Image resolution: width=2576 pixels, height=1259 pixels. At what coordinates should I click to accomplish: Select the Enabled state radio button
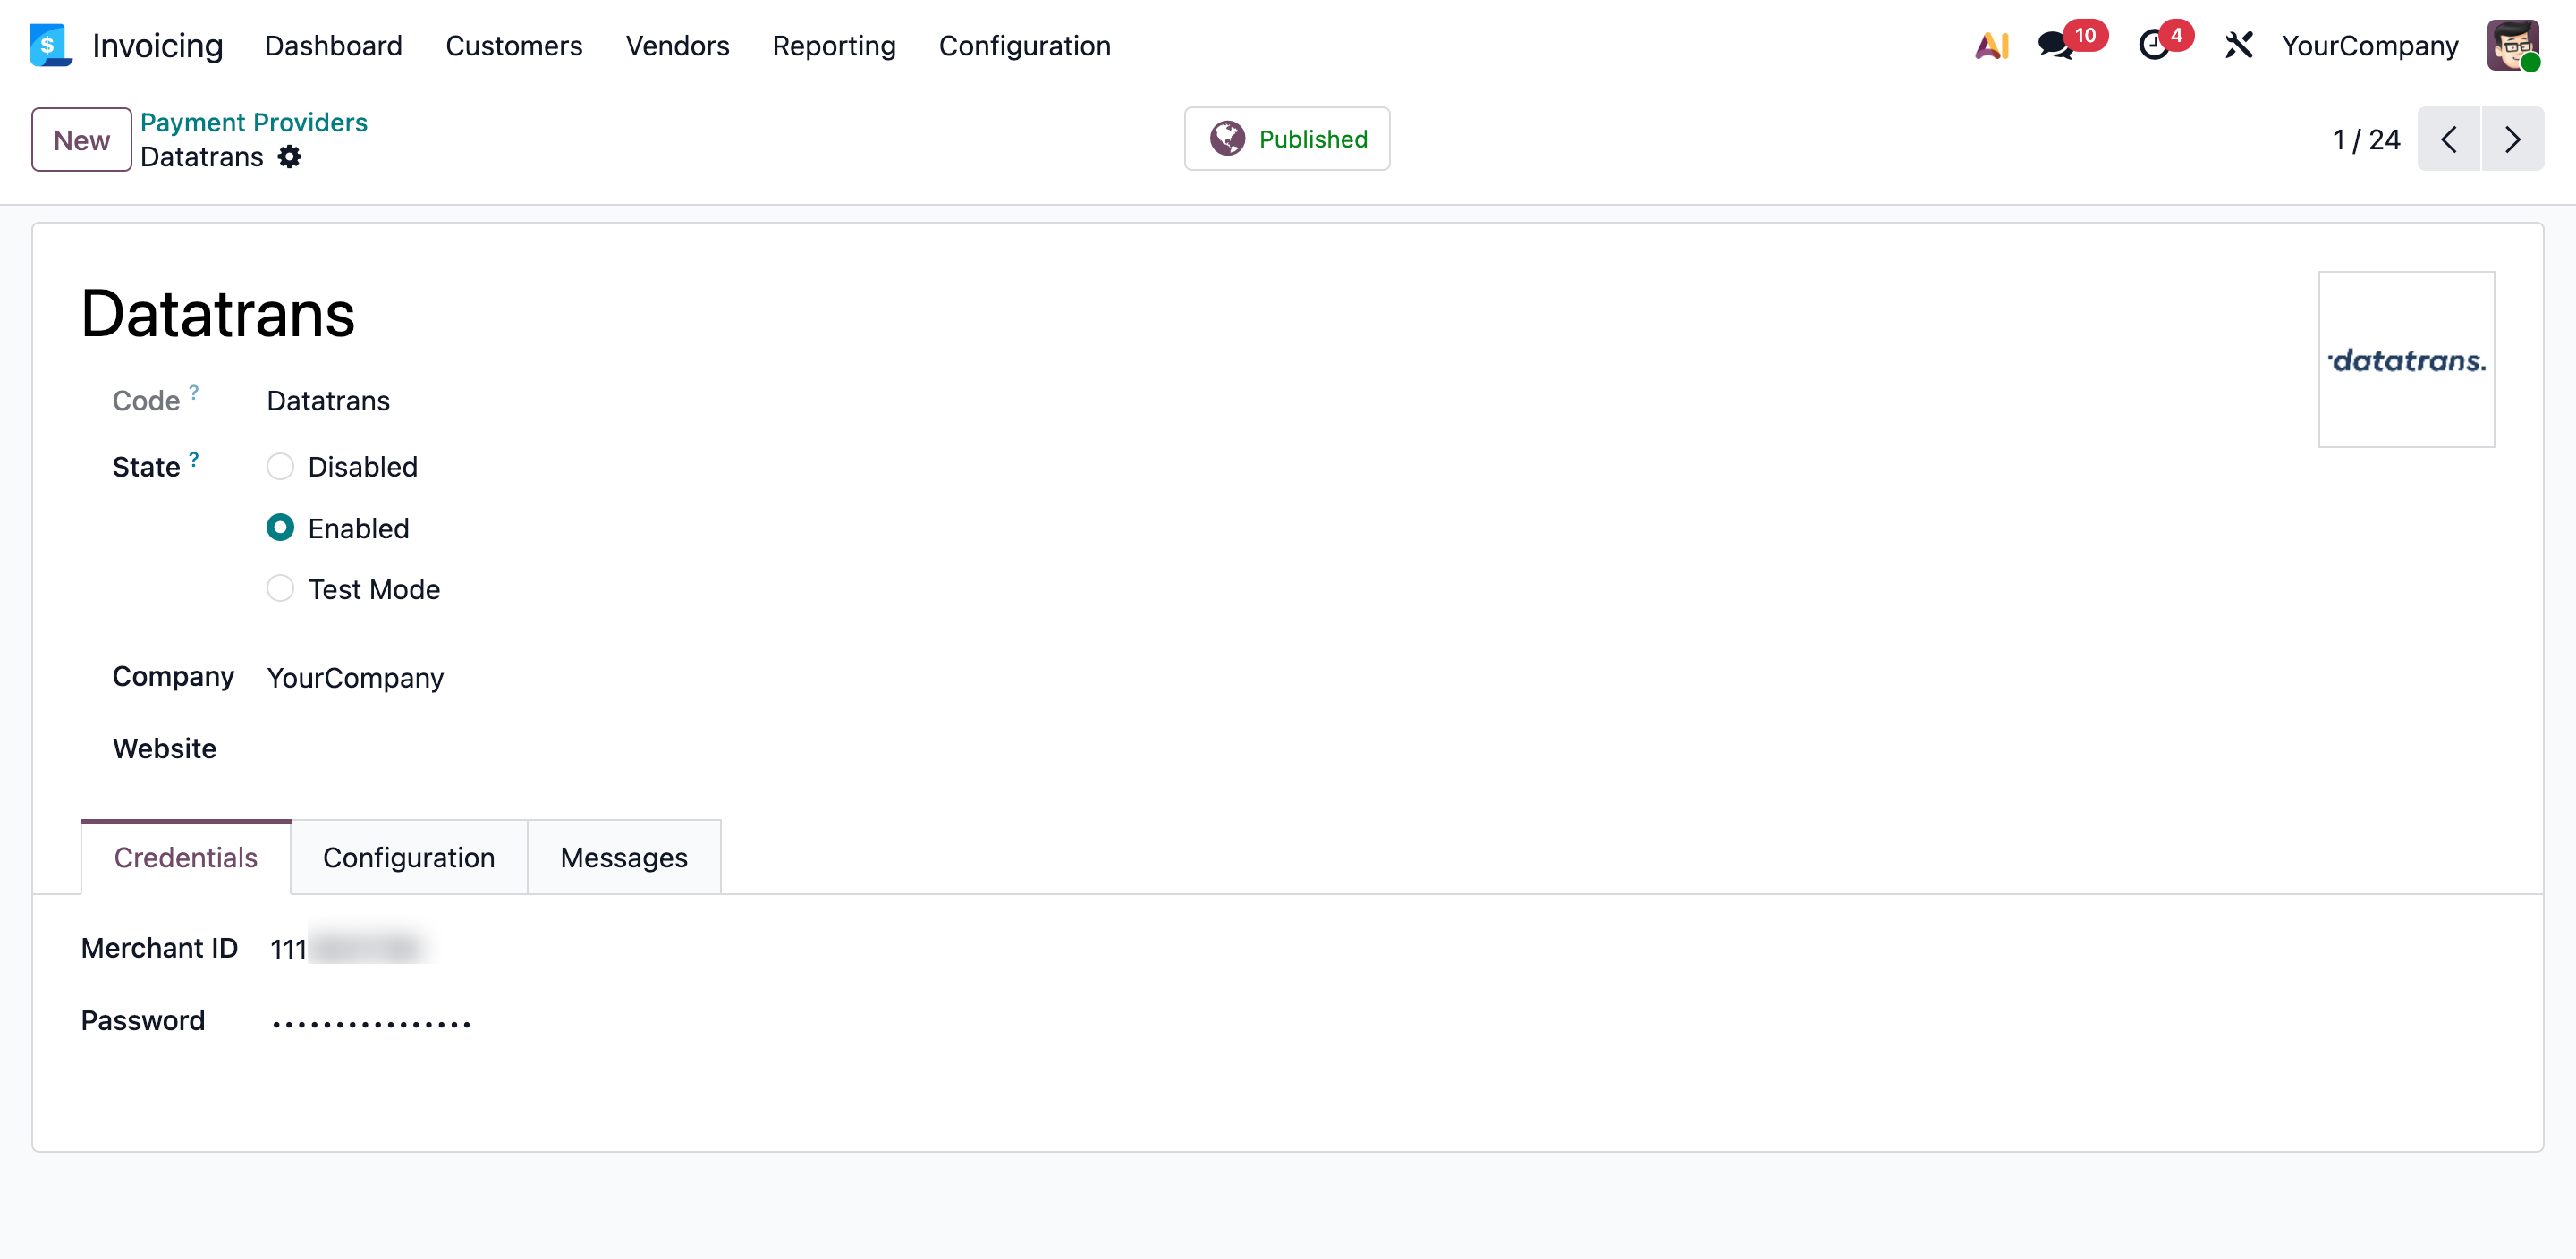280,527
